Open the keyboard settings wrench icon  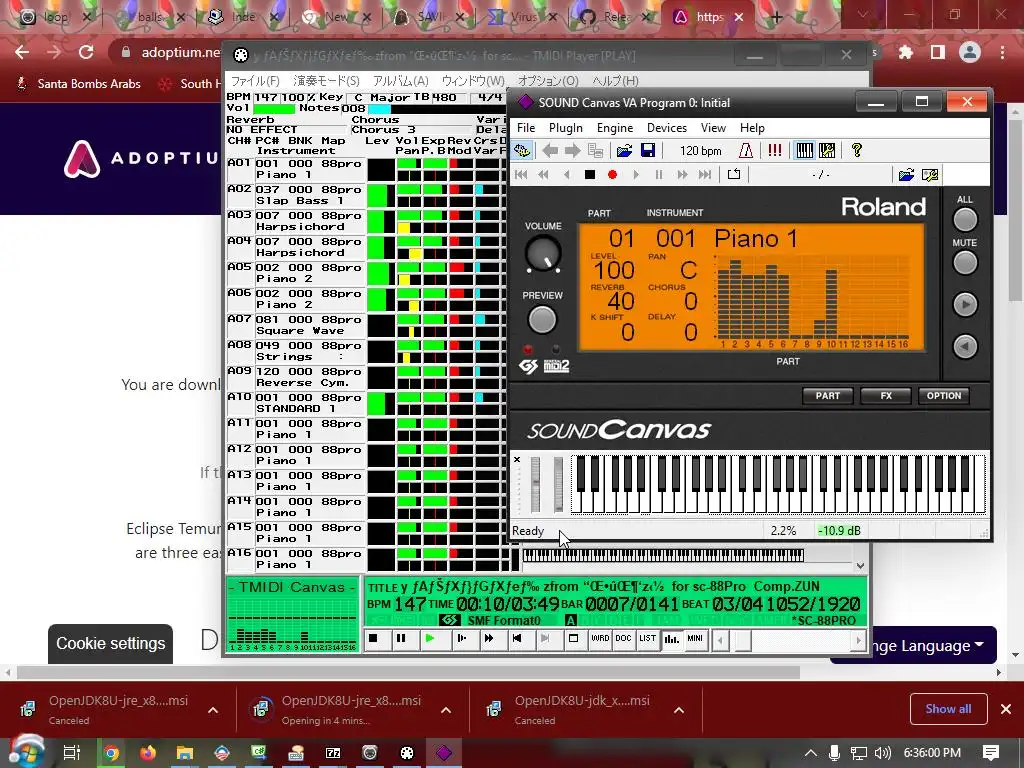827,151
